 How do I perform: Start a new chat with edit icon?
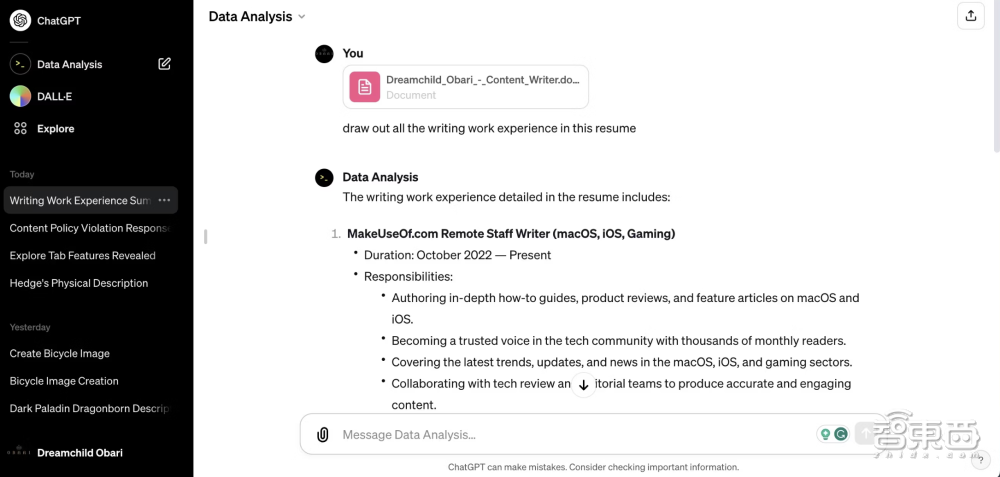tap(165, 64)
